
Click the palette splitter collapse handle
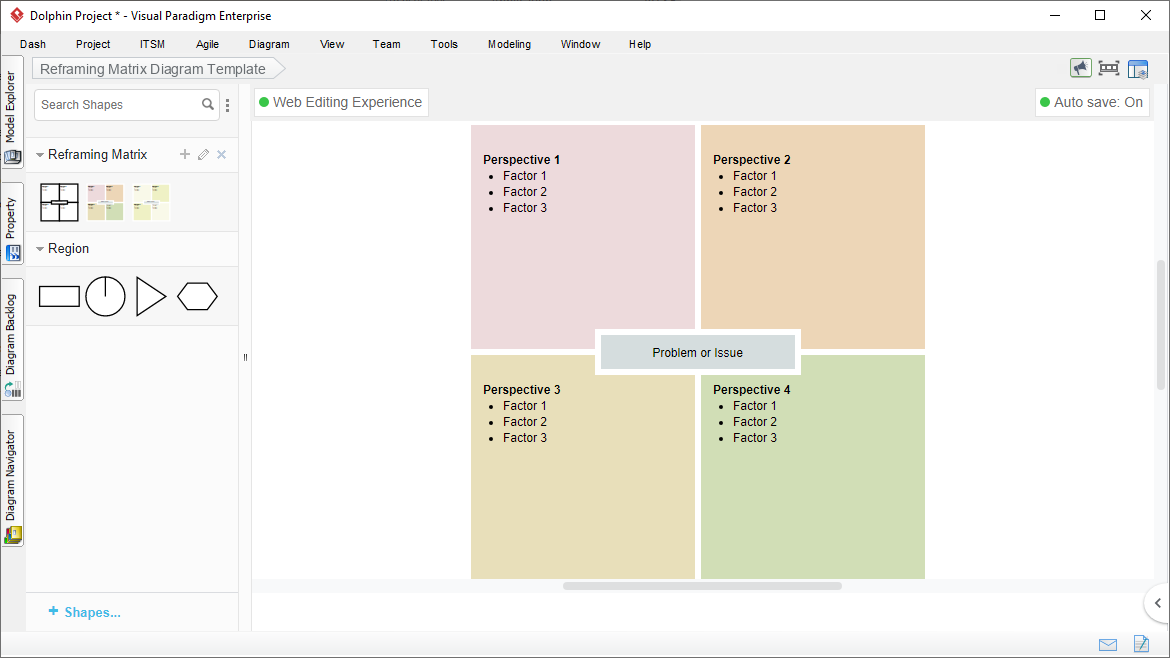pos(245,357)
